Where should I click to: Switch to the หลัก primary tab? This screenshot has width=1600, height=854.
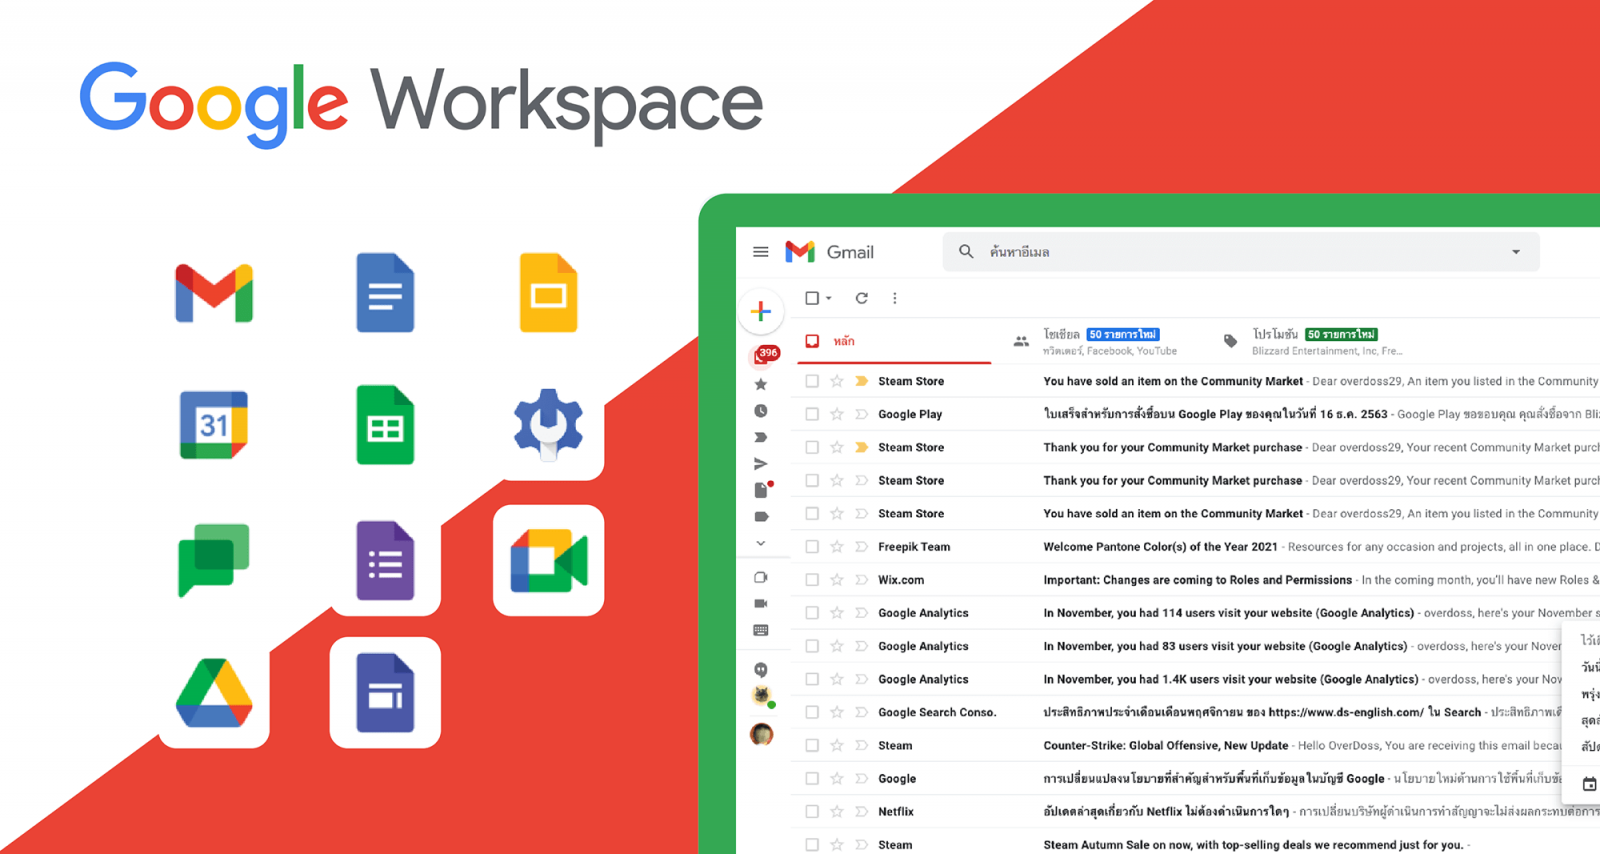click(894, 341)
